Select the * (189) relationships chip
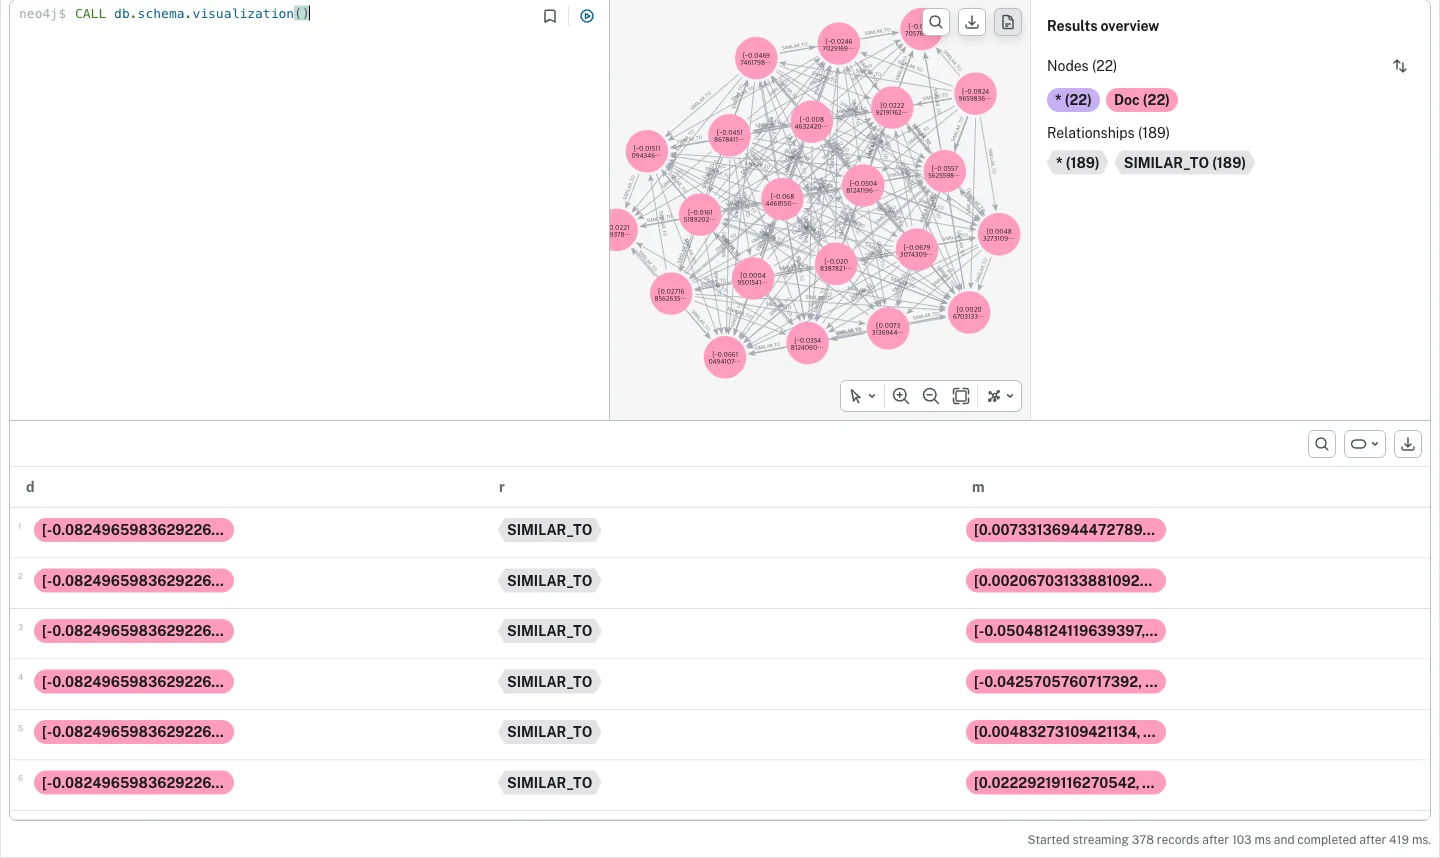 click(x=1077, y=163)
